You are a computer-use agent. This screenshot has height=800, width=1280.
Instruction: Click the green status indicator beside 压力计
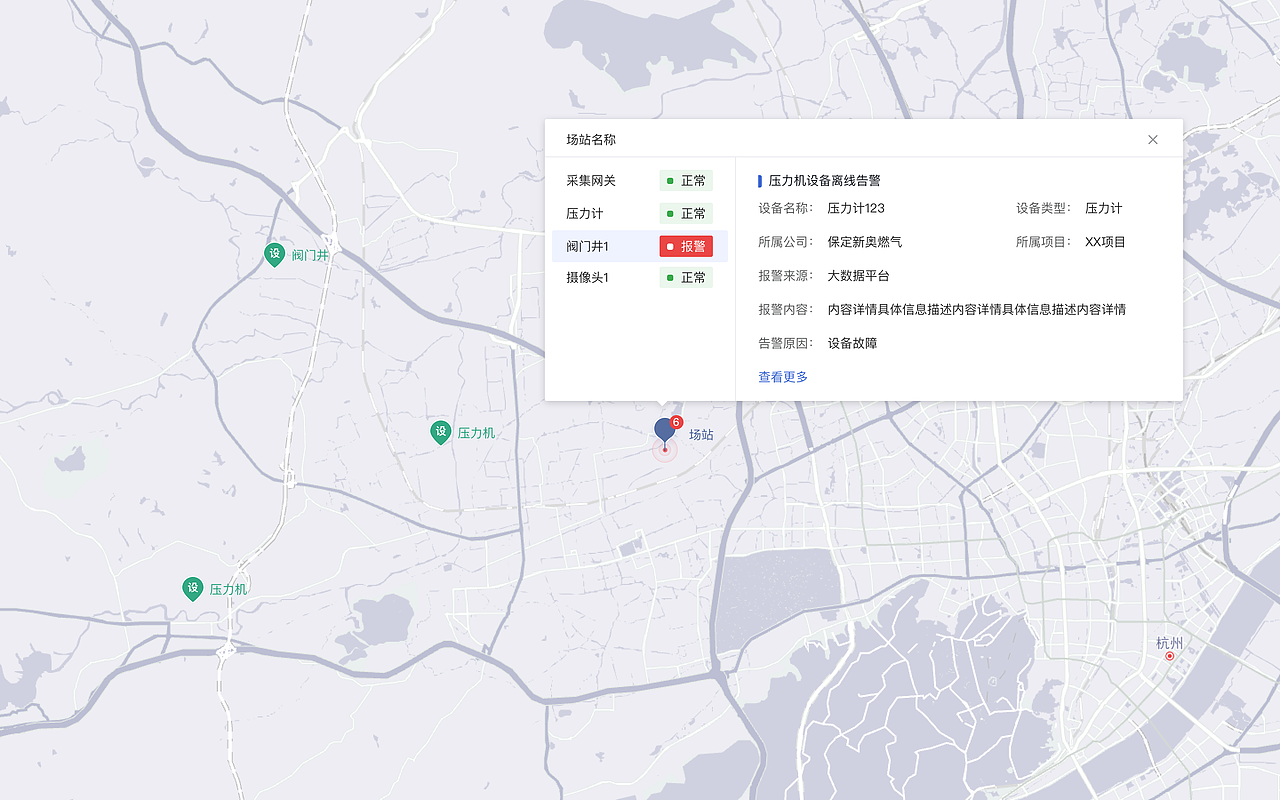[670, 213]
